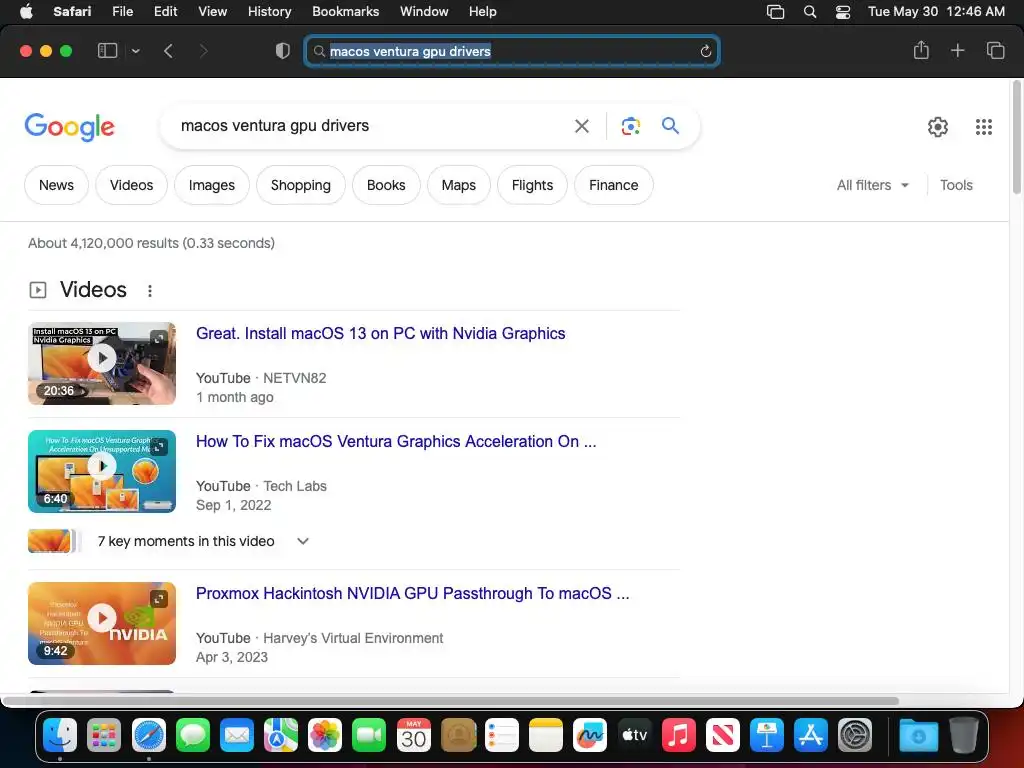This screenshot has height=768, width=1024.
Task: Toggle the Safari sidebar button
Action: 107,51
